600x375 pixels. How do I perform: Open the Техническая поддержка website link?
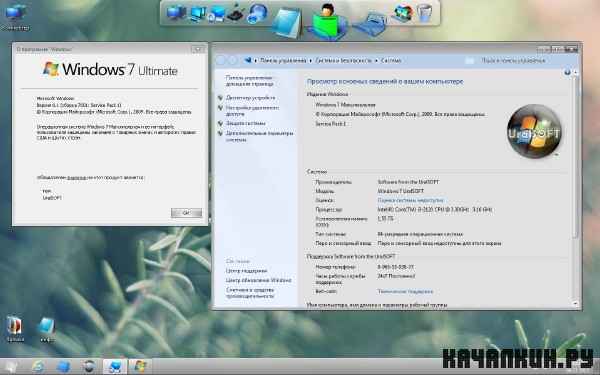(405, 291)
